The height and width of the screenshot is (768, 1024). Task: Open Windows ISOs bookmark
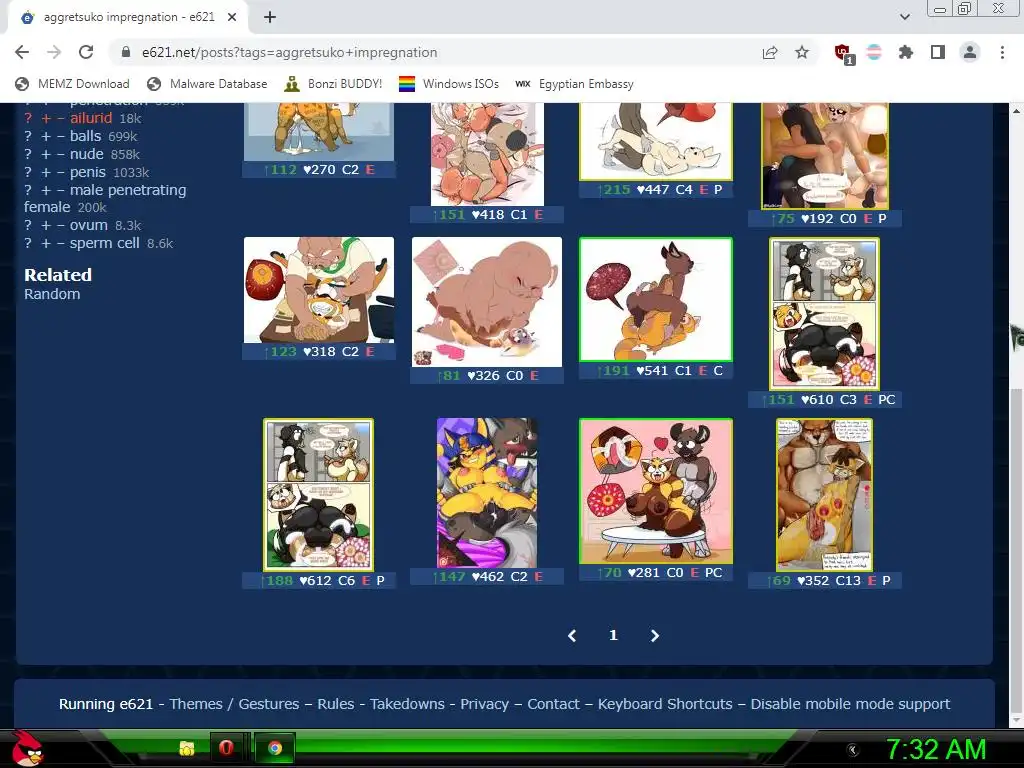click(449, 84)
